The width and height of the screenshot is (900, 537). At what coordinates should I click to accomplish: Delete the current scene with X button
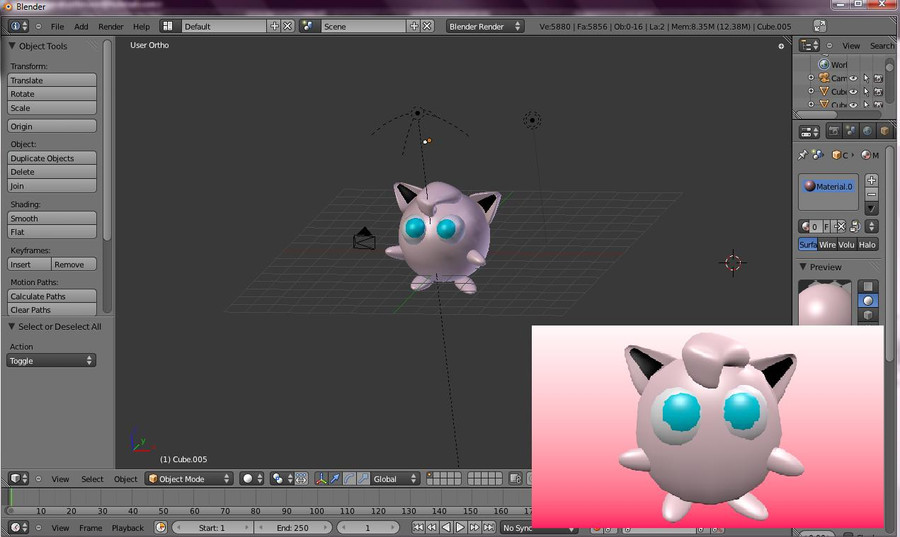427,26
